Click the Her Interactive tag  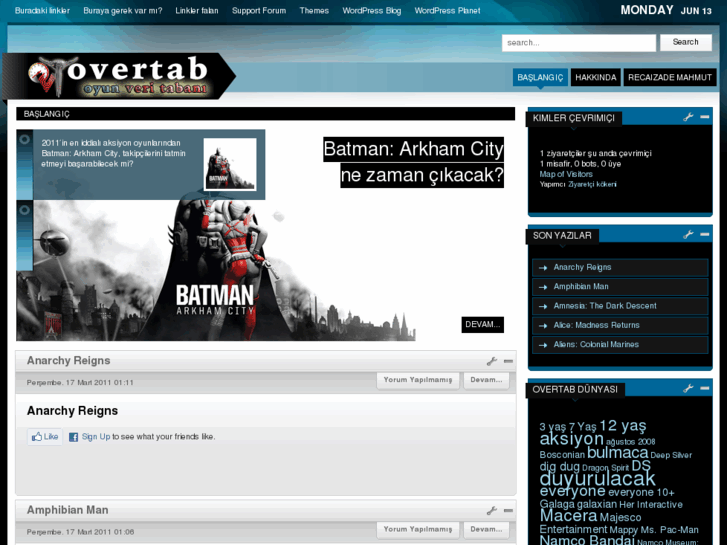(650, 505)
